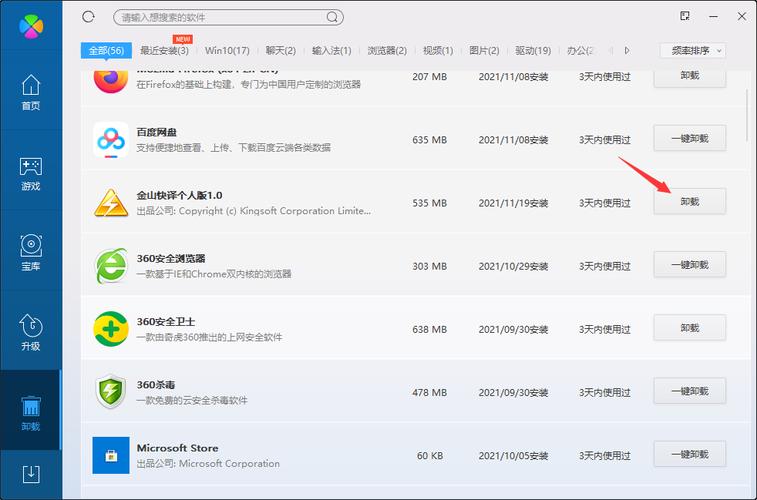Click the 360杀毒 shield icon
Screen dimensions: 757x500
pyautogui.click(x=111, y=391)
